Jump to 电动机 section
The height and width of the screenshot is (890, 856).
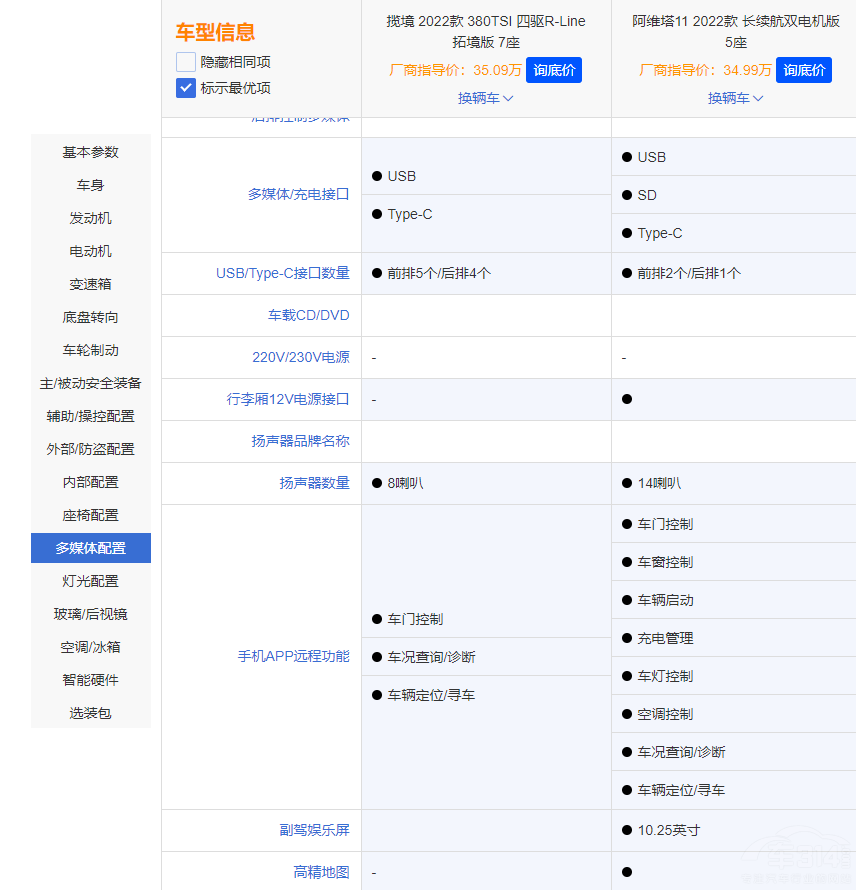pyautogui.click(x=91, y=251)
